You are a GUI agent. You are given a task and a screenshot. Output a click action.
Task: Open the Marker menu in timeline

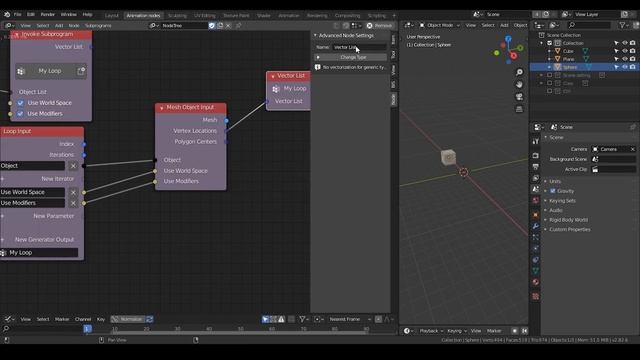pos(62,319)
